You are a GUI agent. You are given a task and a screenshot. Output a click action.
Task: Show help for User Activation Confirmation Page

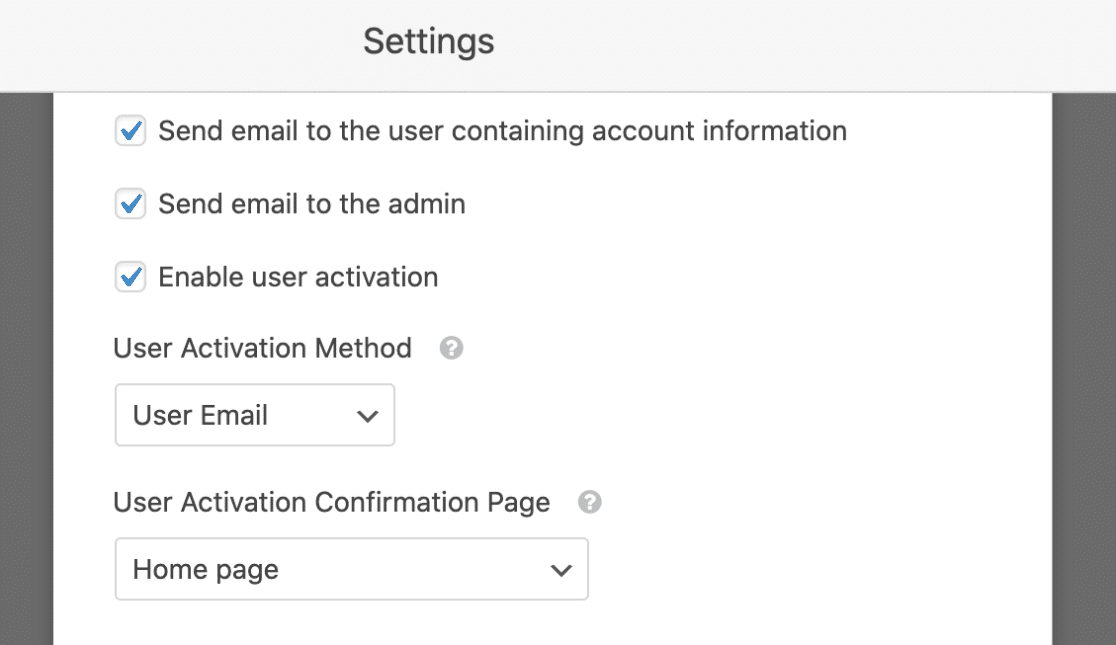(x=589, y=502)
